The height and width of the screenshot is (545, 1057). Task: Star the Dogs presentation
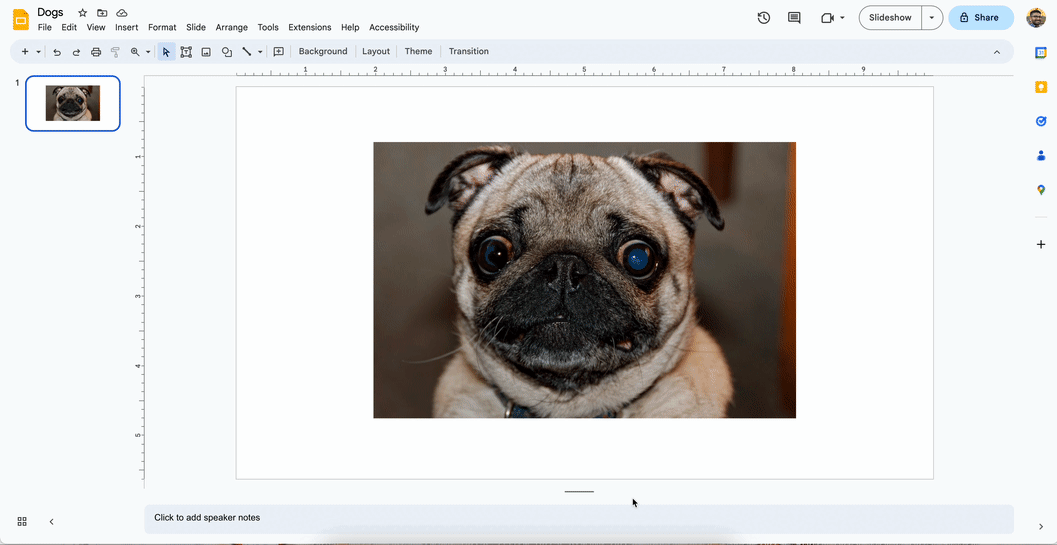(82, 13)
